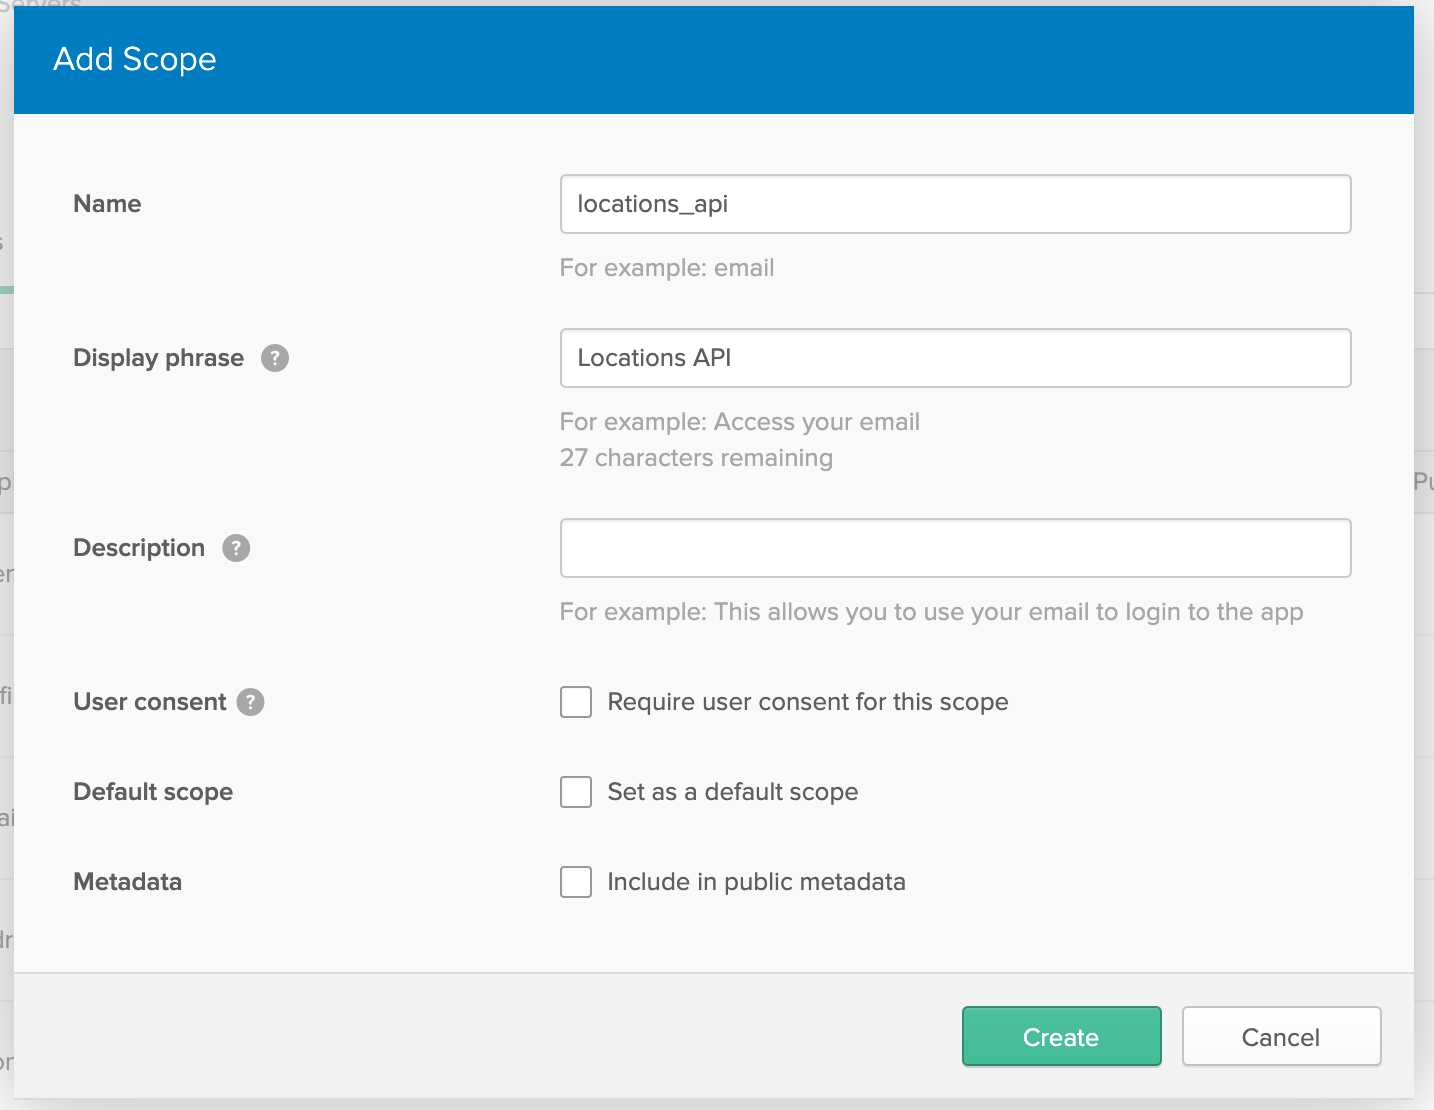Select the locations_api text in Name
Viewport: 1434px width, 1110px height.
(652, 204)
